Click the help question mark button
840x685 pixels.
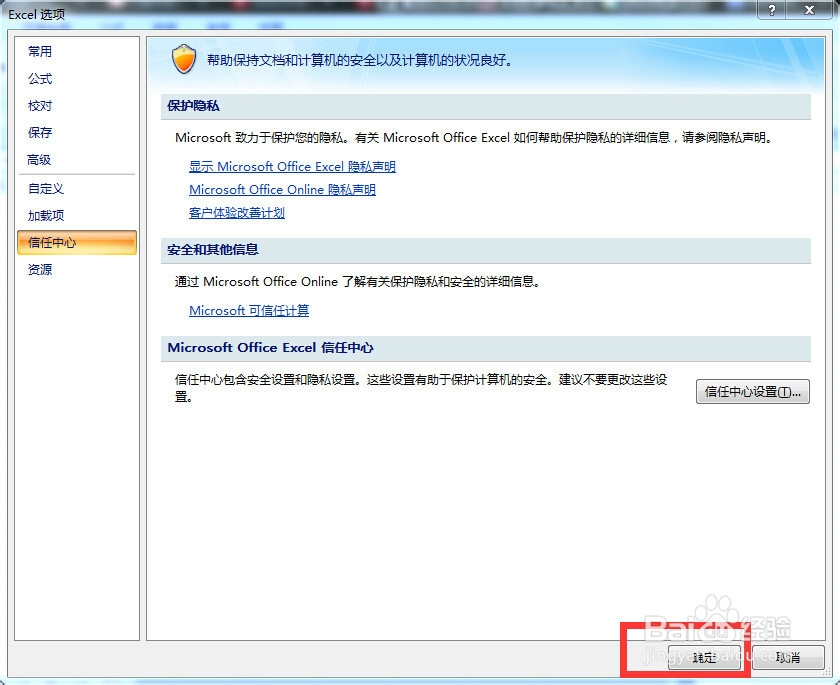pyautogui.click(x=772, y=10)
